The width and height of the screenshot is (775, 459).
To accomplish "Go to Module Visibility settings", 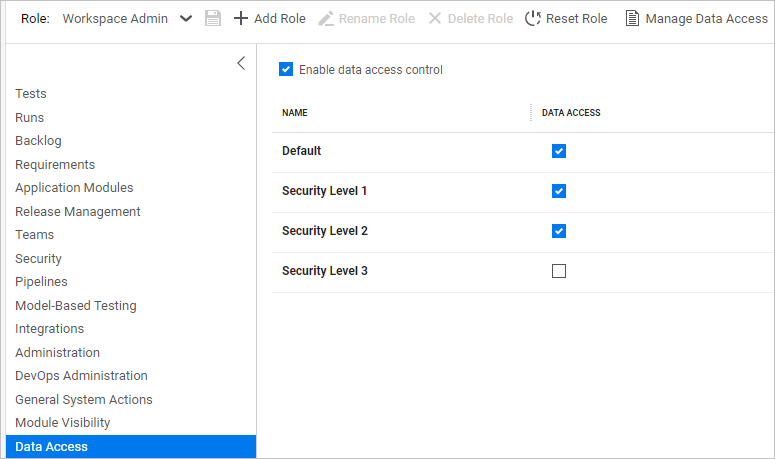I will tap(62, 423).
